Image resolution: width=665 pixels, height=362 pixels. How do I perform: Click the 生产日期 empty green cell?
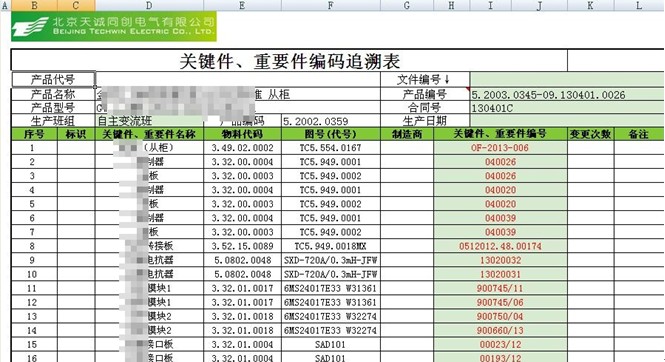point(567,120)
